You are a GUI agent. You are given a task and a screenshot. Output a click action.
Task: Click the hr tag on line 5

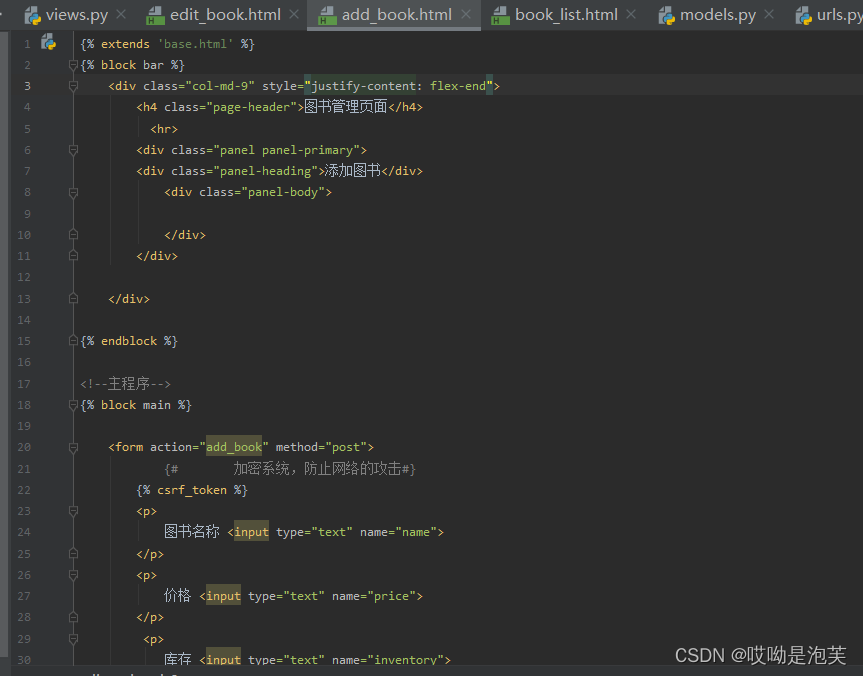164,129
